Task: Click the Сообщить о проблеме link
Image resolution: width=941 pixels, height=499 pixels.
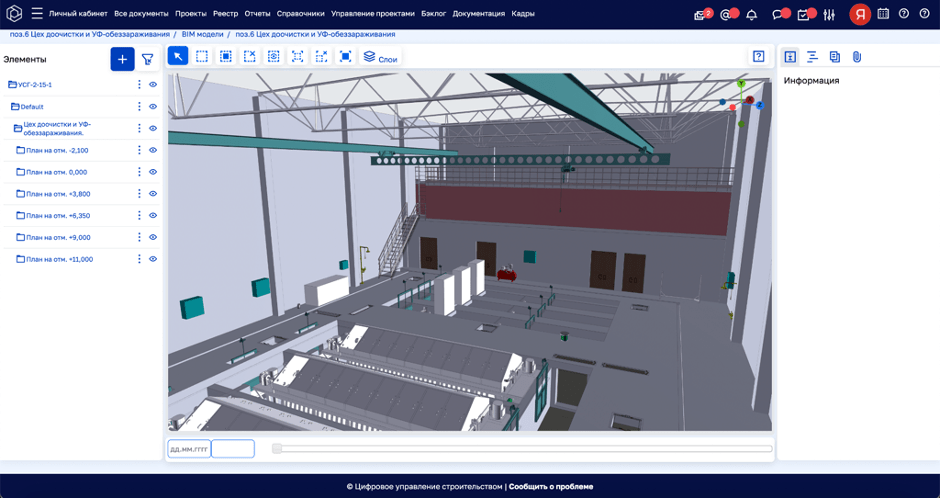Action: (550, 487)
